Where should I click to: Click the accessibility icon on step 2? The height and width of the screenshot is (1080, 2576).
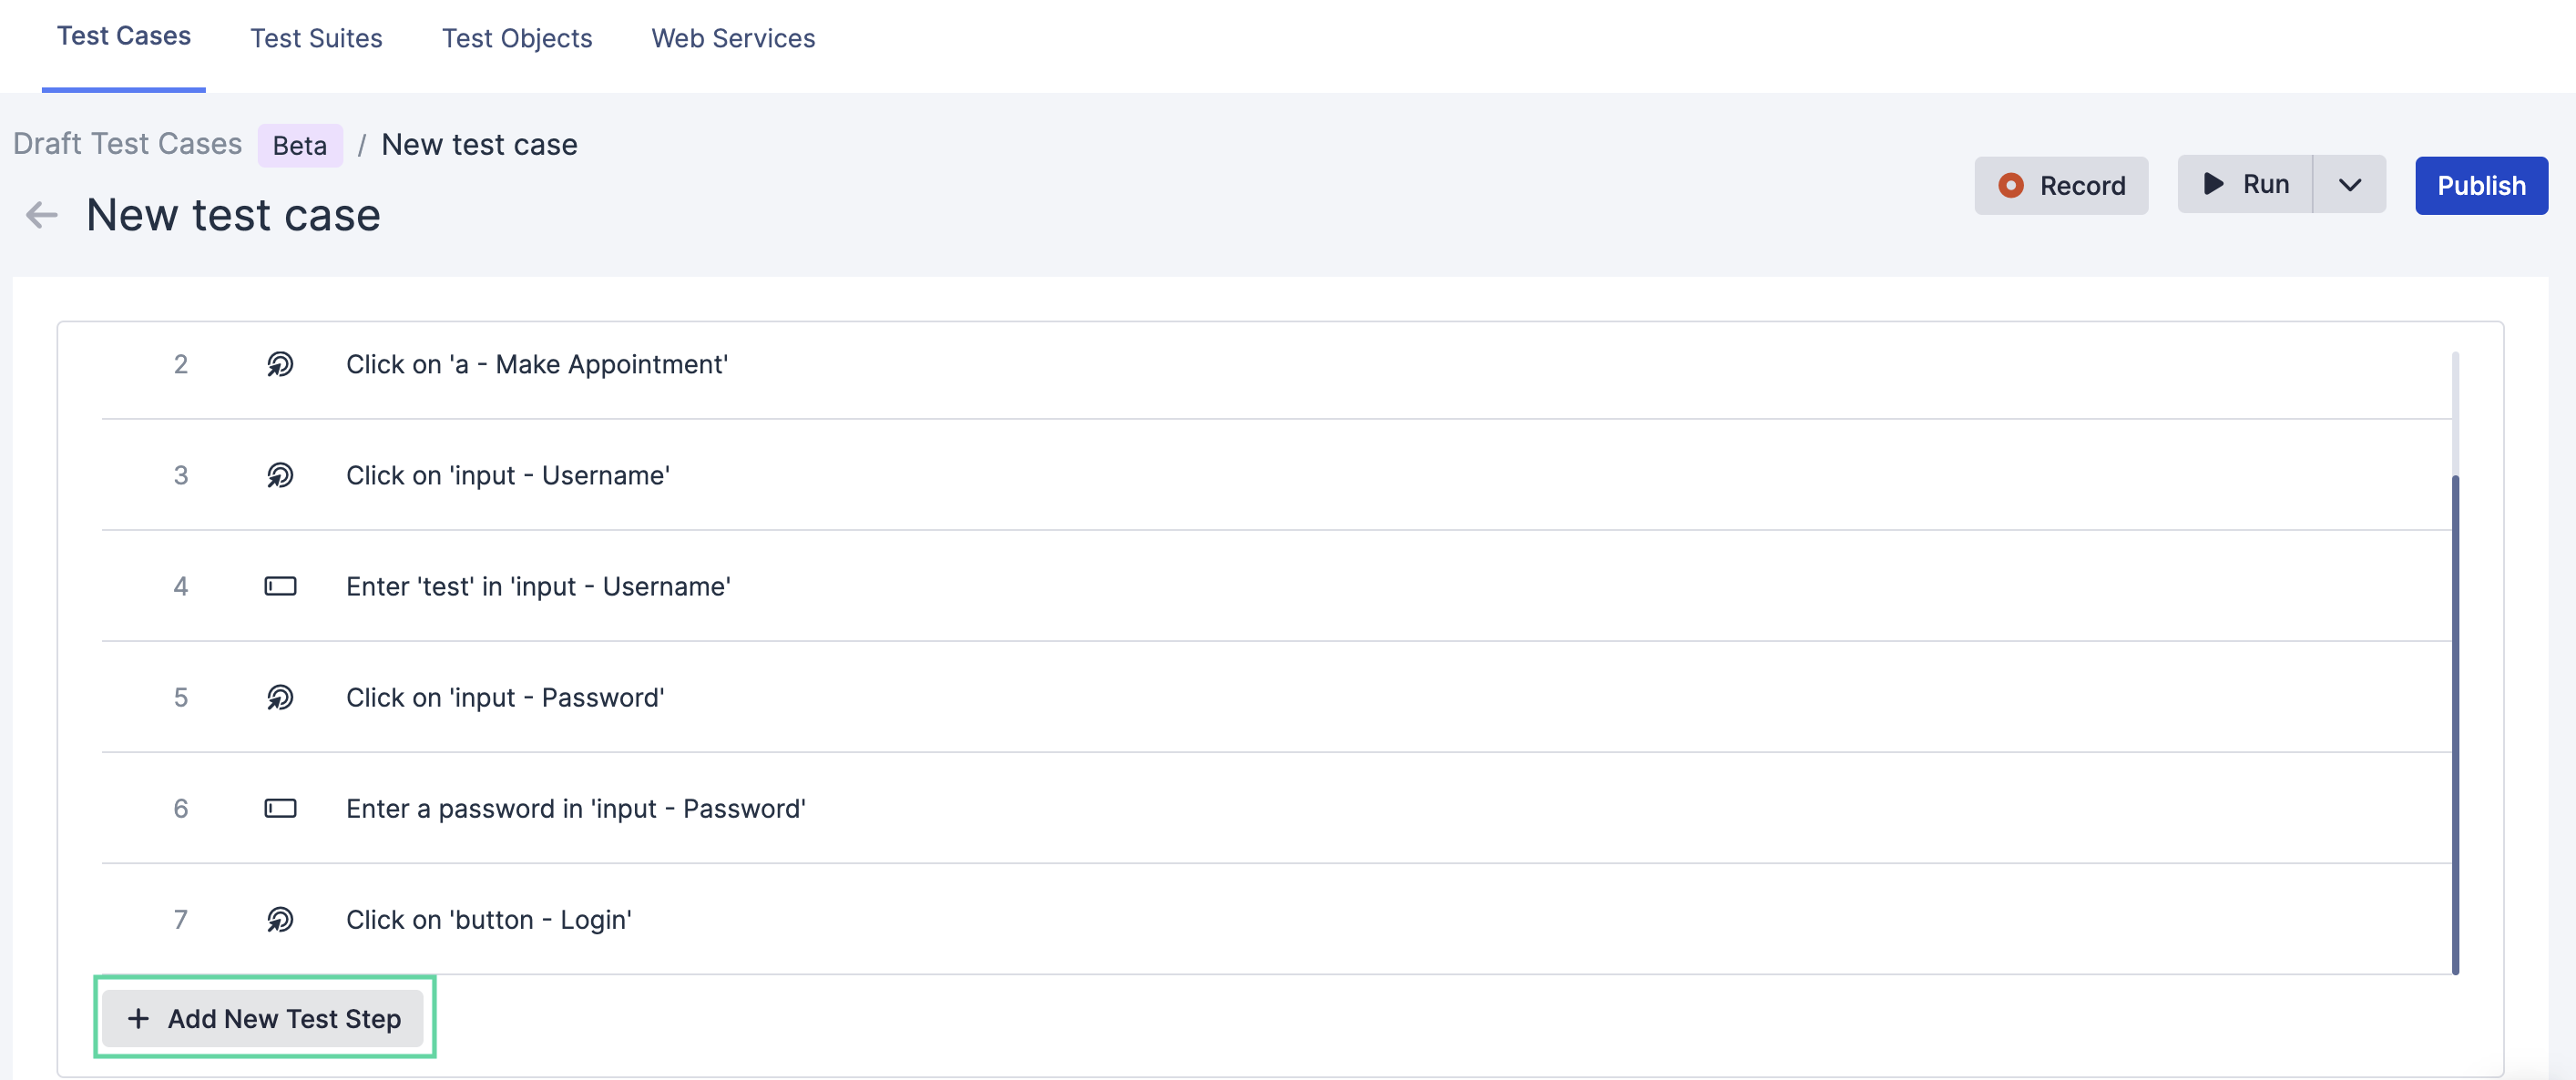point(280,364)
